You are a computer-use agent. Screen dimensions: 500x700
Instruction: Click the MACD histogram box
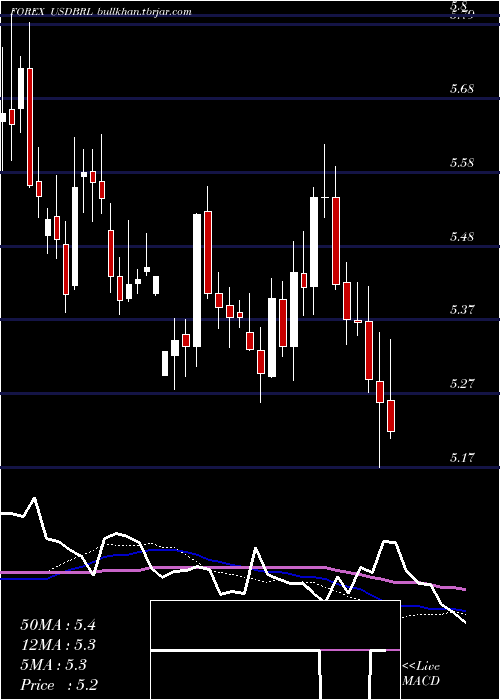tap(275, 650)
